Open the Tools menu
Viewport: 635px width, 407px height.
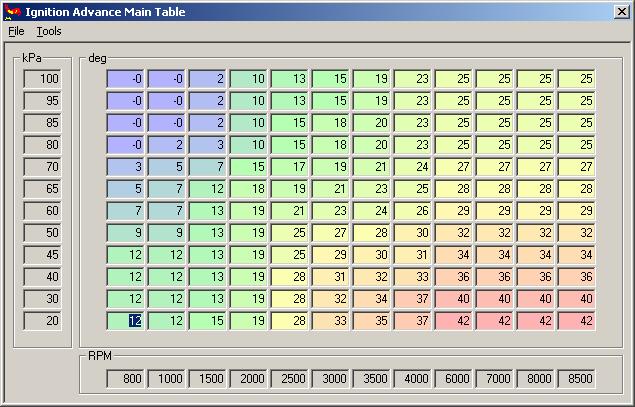point(49,31)
